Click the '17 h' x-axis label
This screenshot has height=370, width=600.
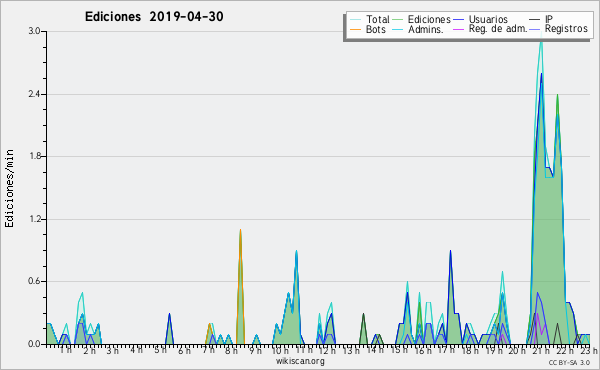(446, 350)
